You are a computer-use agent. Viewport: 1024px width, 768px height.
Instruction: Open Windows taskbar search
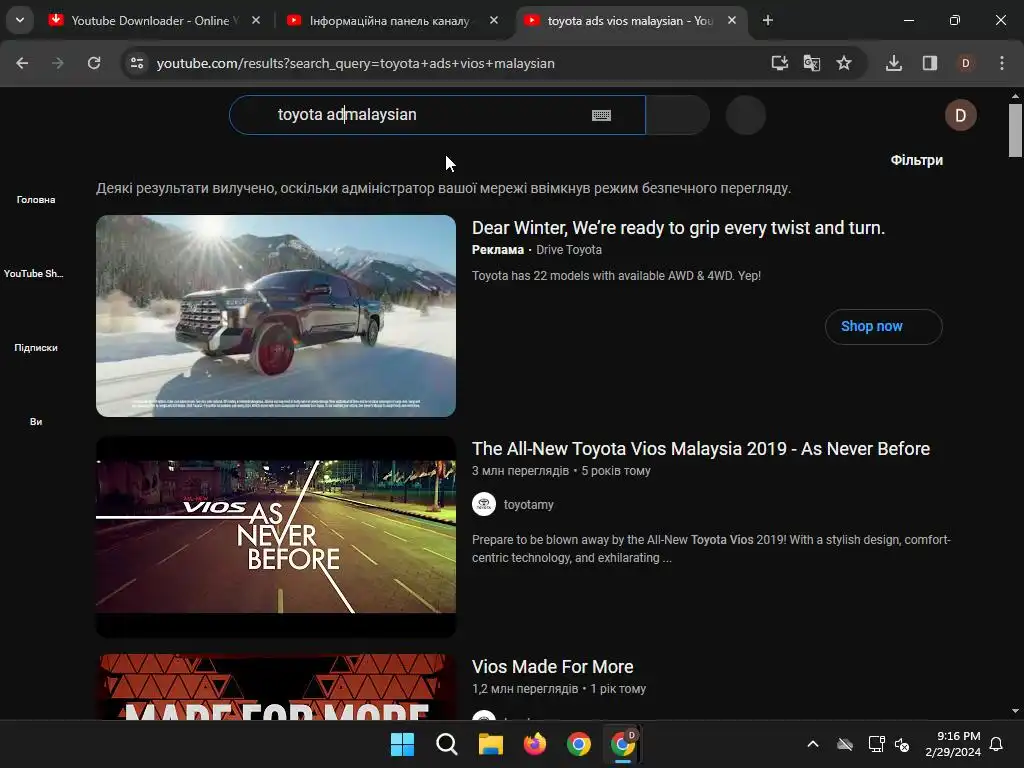coord(447,744)
